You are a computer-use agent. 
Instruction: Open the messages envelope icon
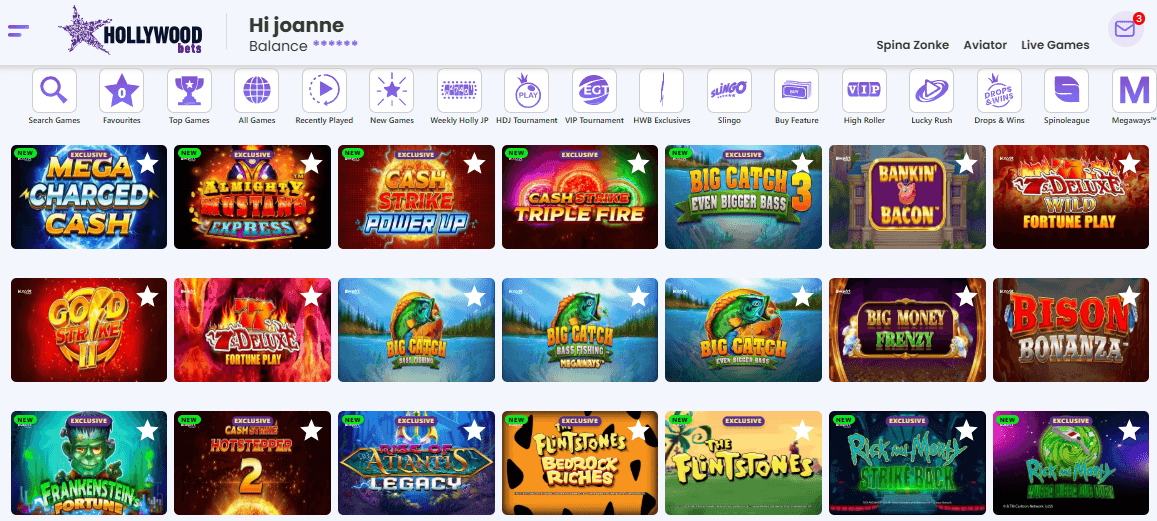click(x=1125, y=29)
